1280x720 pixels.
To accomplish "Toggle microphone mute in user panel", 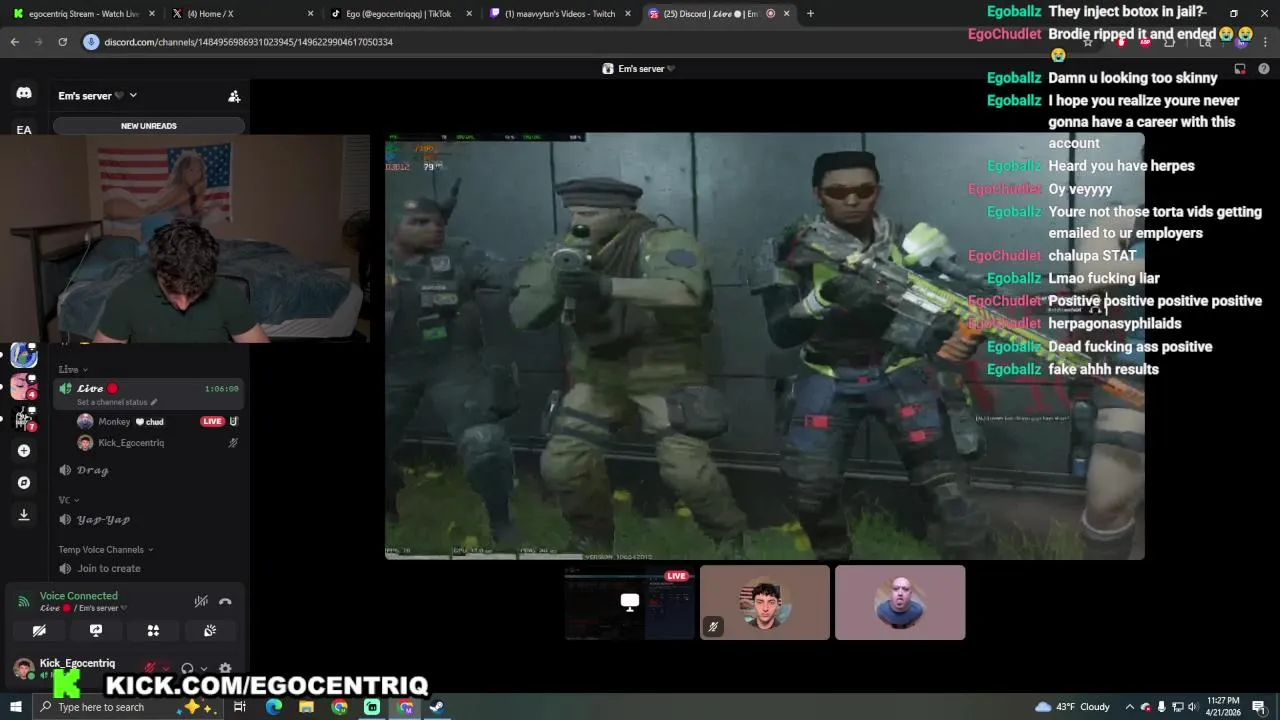I will tap(150, 669).
